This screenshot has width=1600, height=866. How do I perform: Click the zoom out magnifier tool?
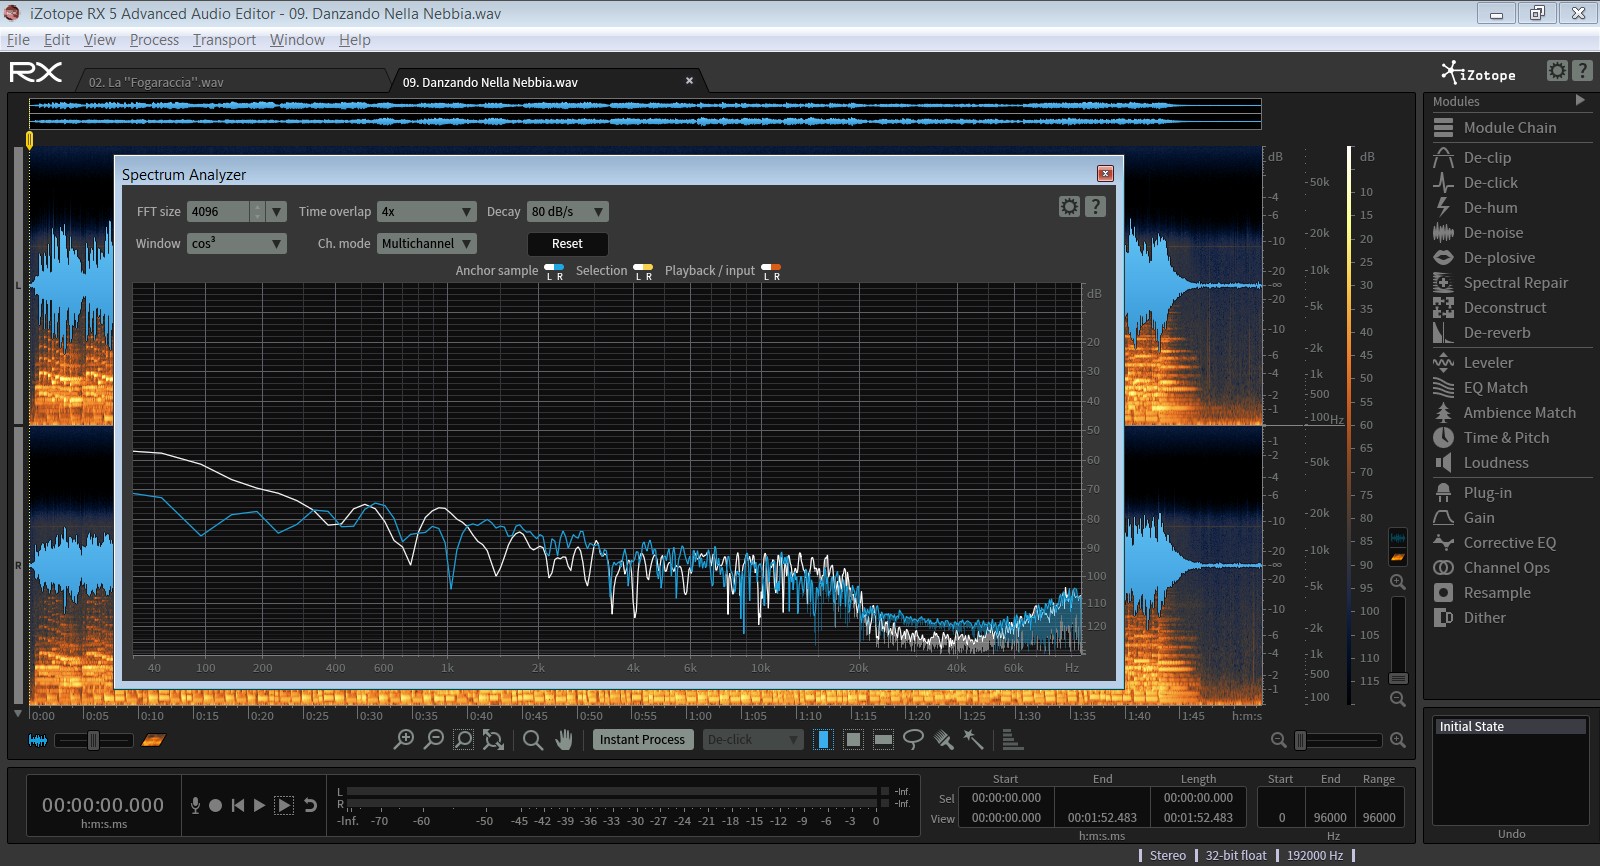[x=433, y=740]
